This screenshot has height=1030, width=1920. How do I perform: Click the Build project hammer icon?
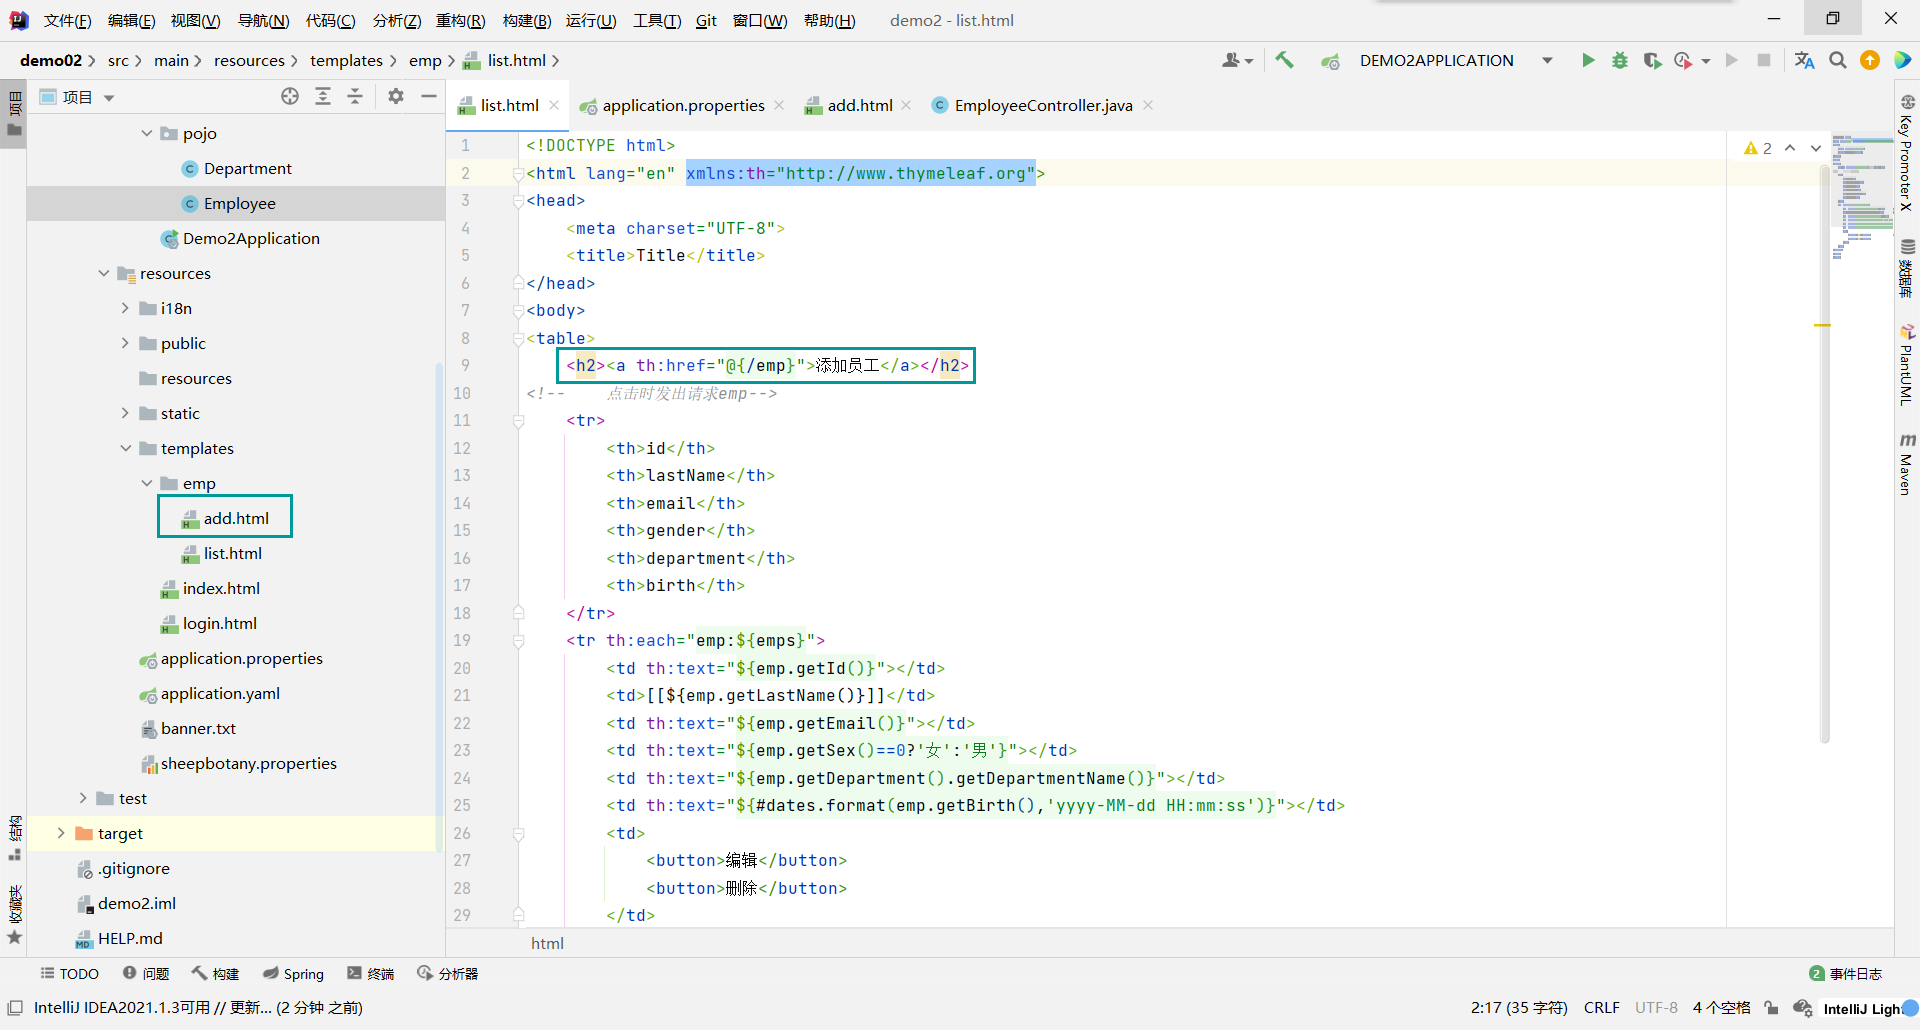[1284, 60]
